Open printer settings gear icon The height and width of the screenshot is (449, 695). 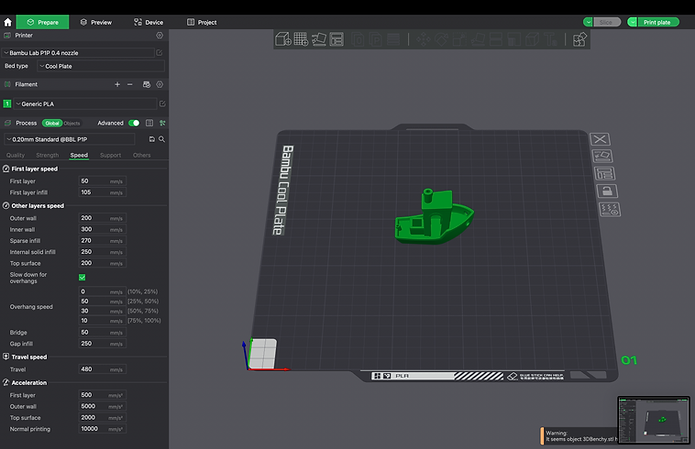click(x=160, y=35)
